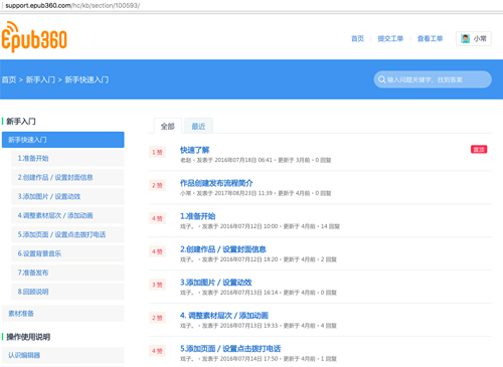Open sidebar section 素材准备
The height and width of the screenshot is (367, 503).
click(63, 313)
